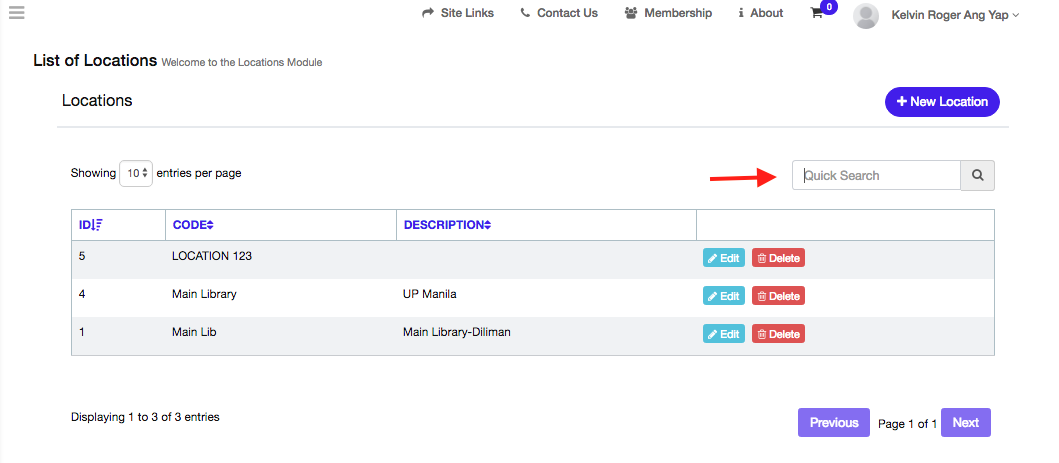Image resolution: width=1059 pixels, height=463 pixels.
Task: Open the hamburger sidebar menu
Action: coord(16,13)
